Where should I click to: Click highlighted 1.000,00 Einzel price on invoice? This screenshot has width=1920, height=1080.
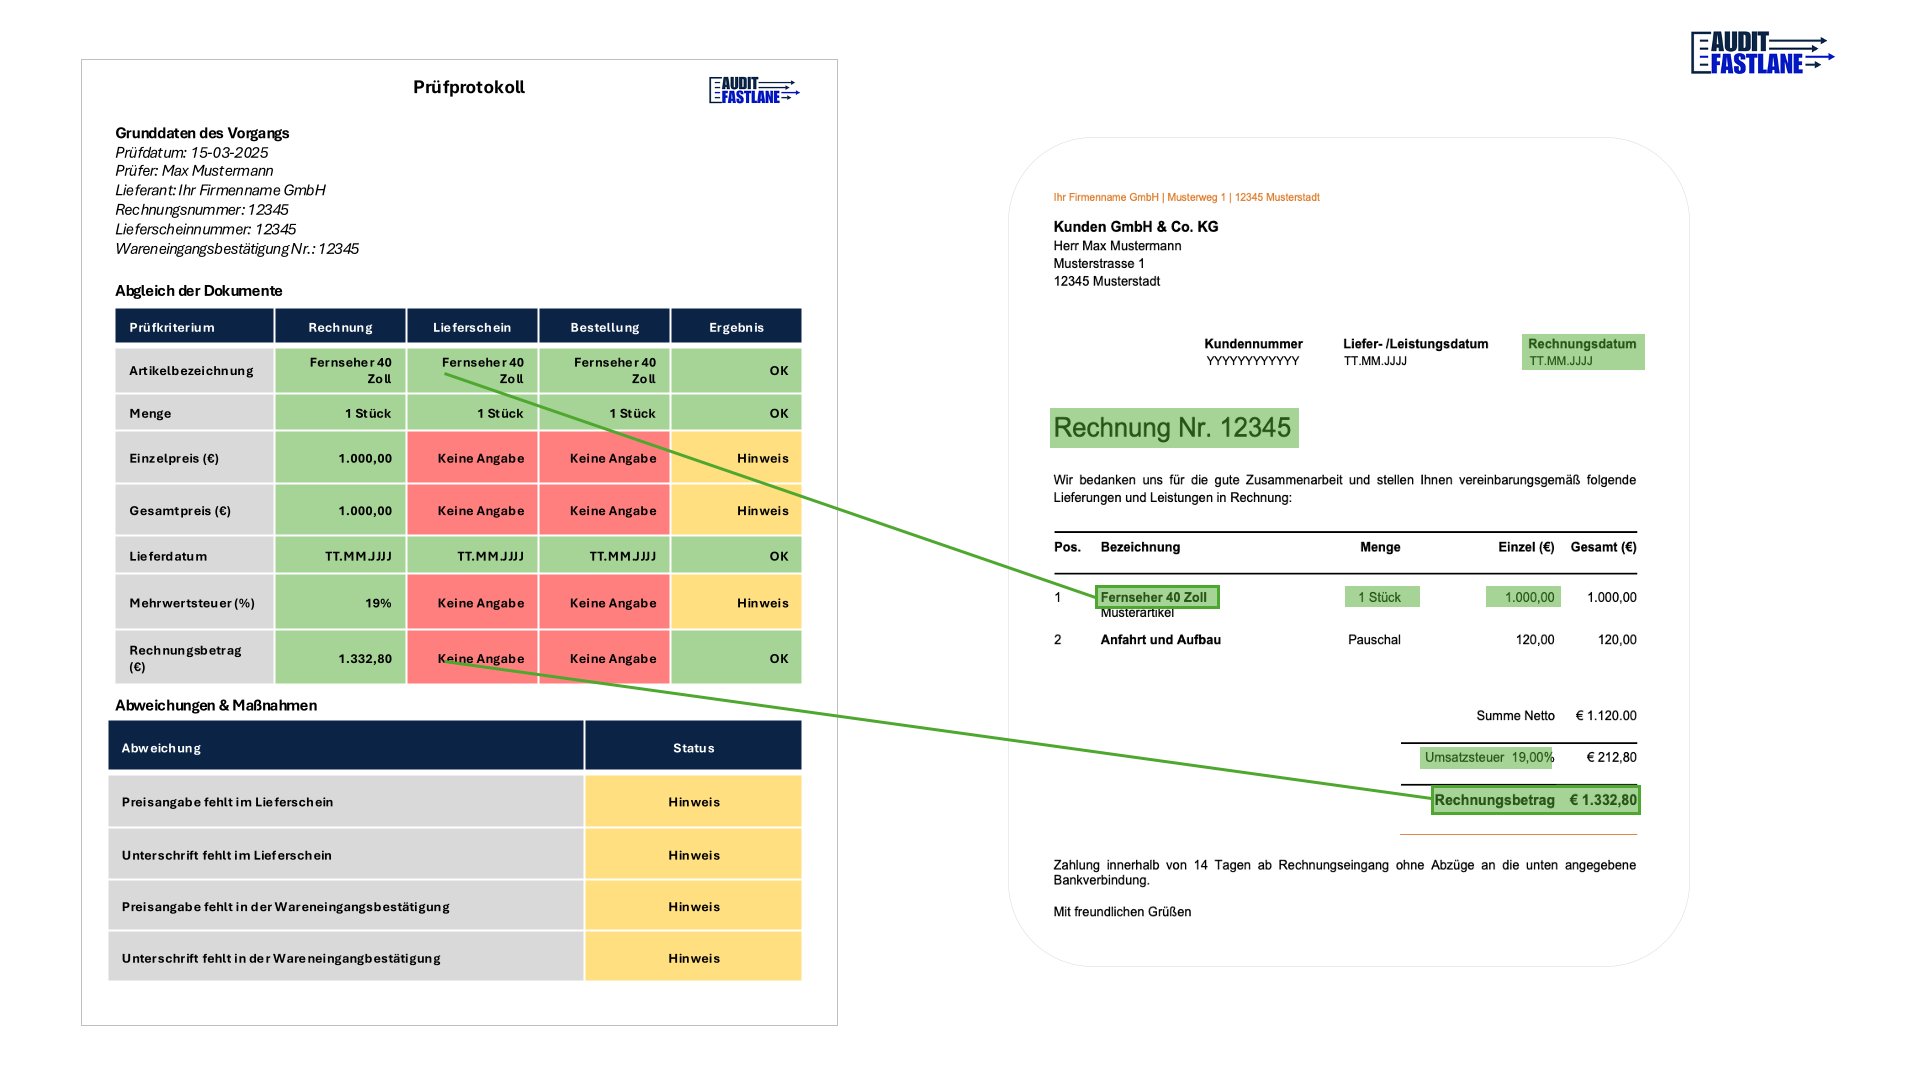pos(1523,597)
